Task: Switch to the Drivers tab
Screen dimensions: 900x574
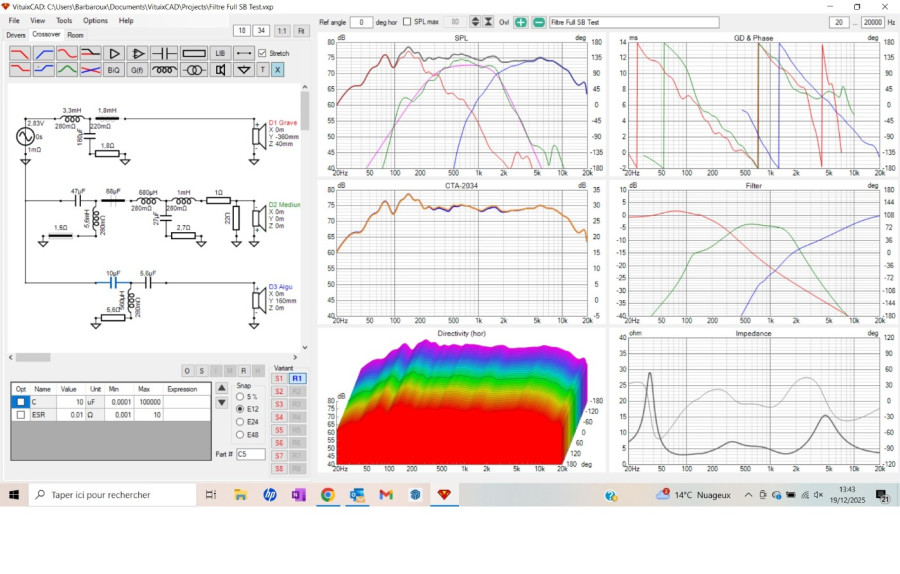Action: click(16, 35)
